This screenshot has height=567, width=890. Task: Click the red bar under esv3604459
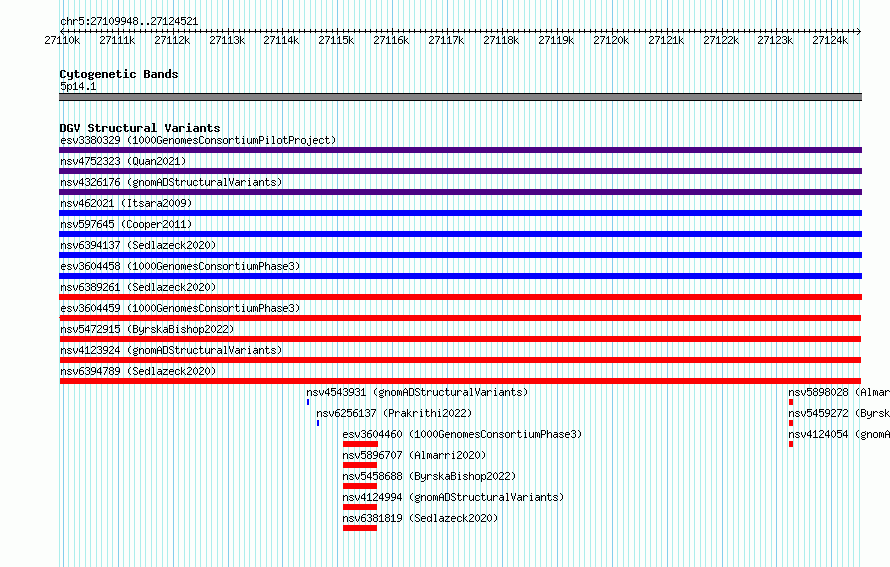coord(460,318)
